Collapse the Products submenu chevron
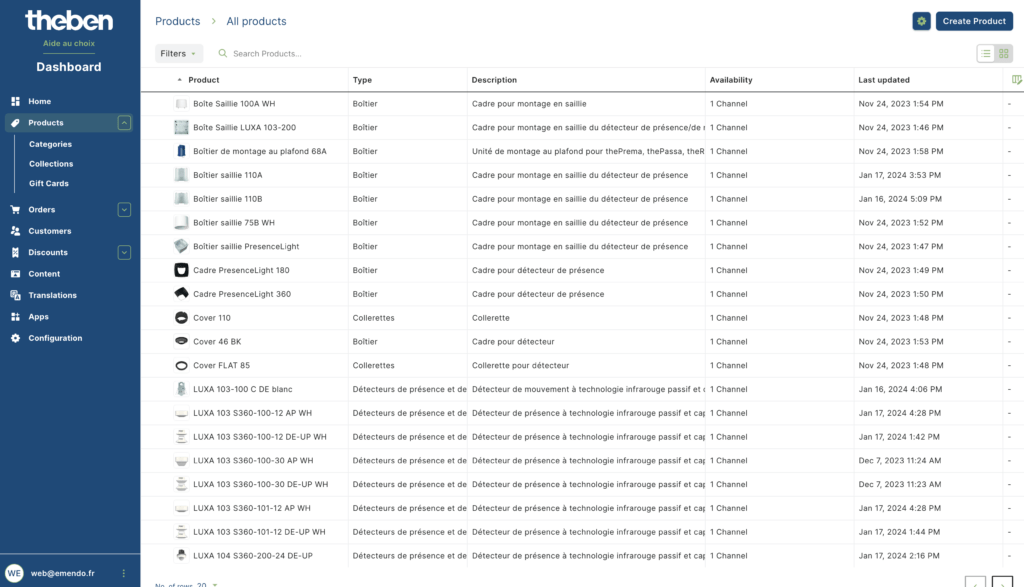 (124, 123)
